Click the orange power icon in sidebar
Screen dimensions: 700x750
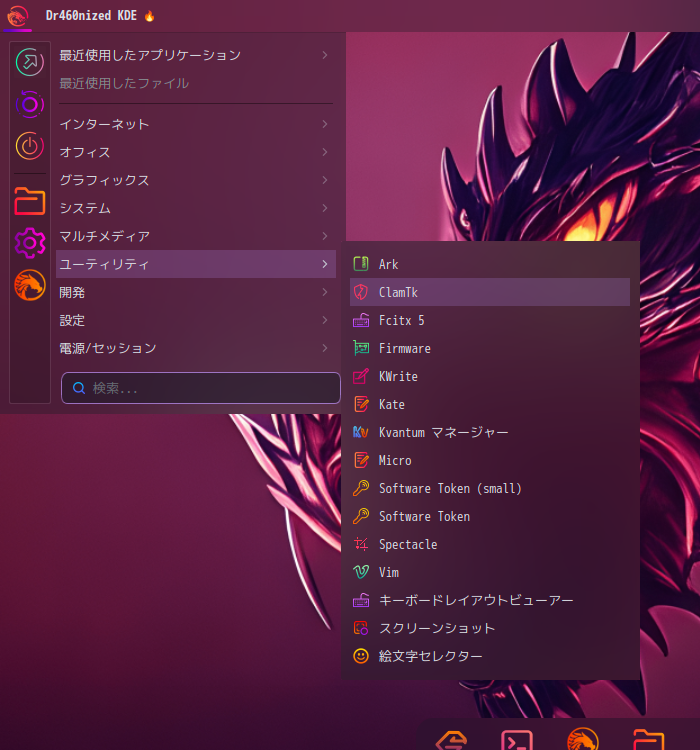(x=30, y=146)
